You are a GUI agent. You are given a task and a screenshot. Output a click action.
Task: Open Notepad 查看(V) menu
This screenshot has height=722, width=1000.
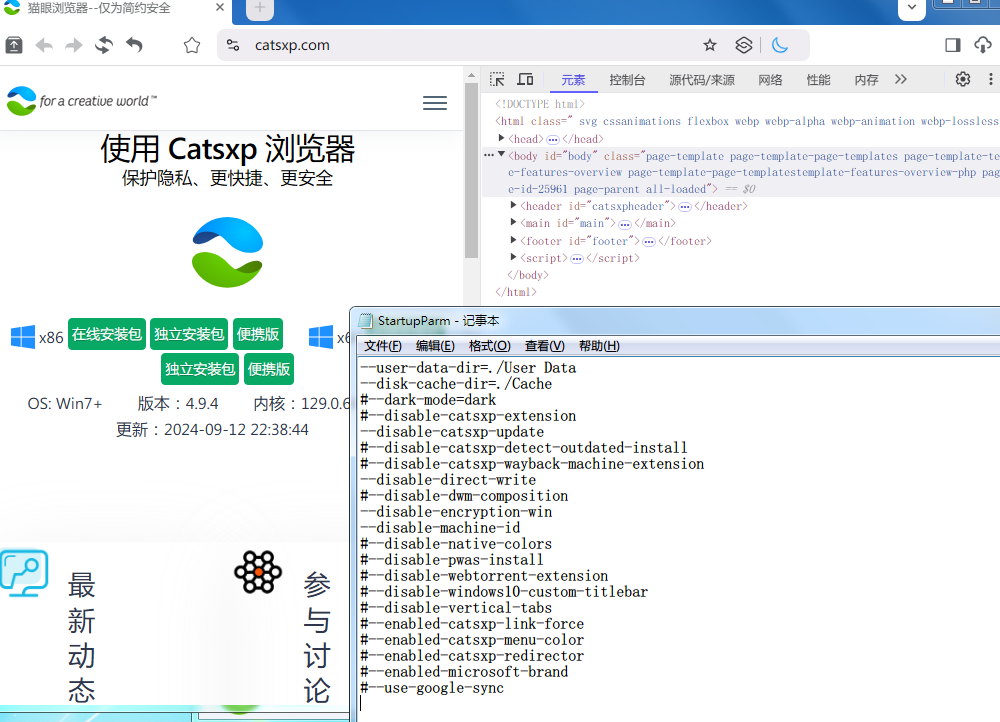(544, 346)
